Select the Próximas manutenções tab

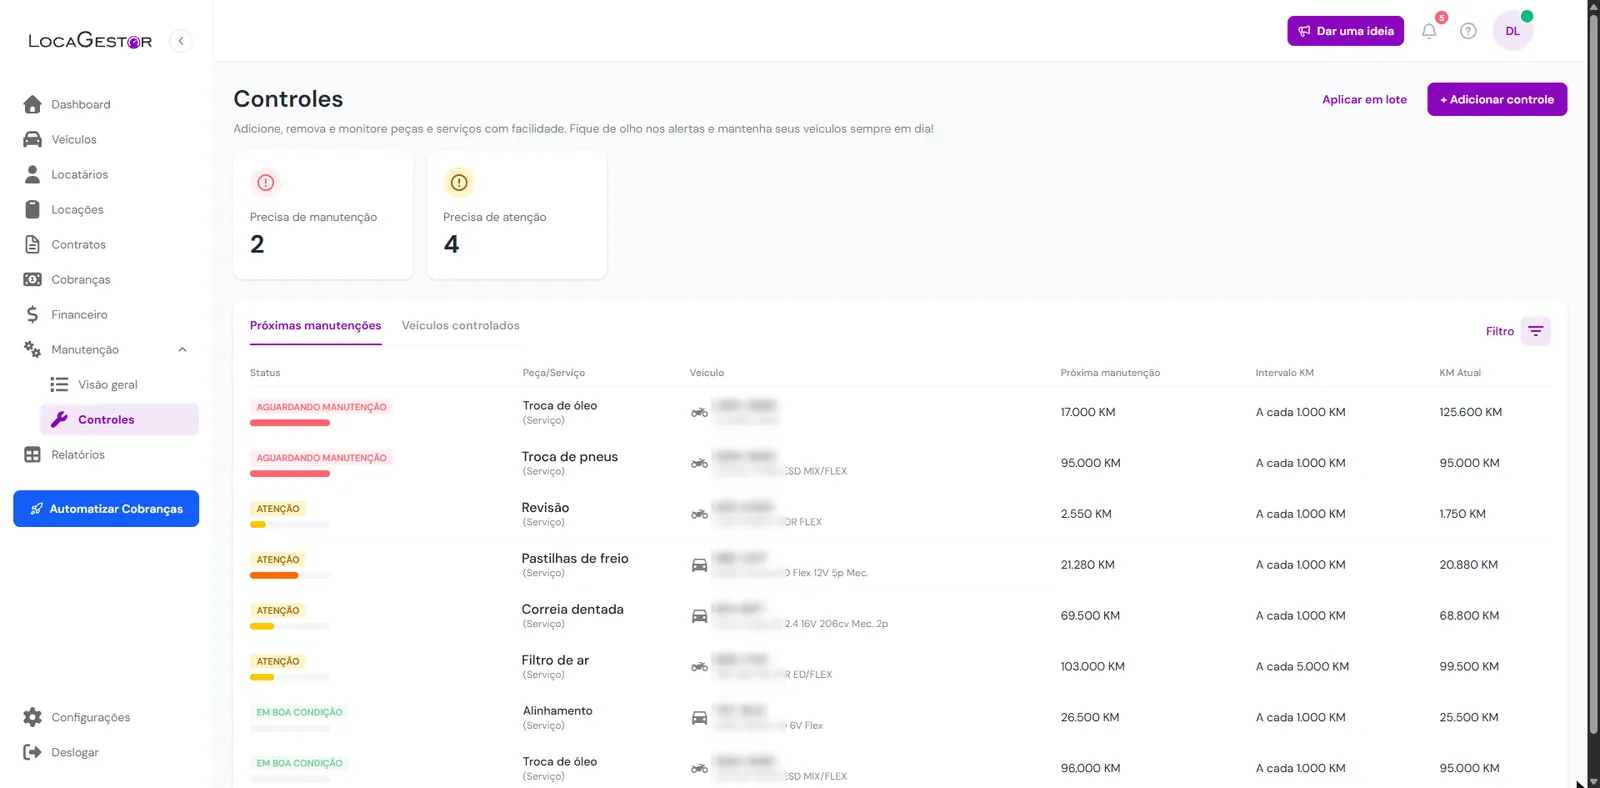pyautogui.click(x=315, y=325)
